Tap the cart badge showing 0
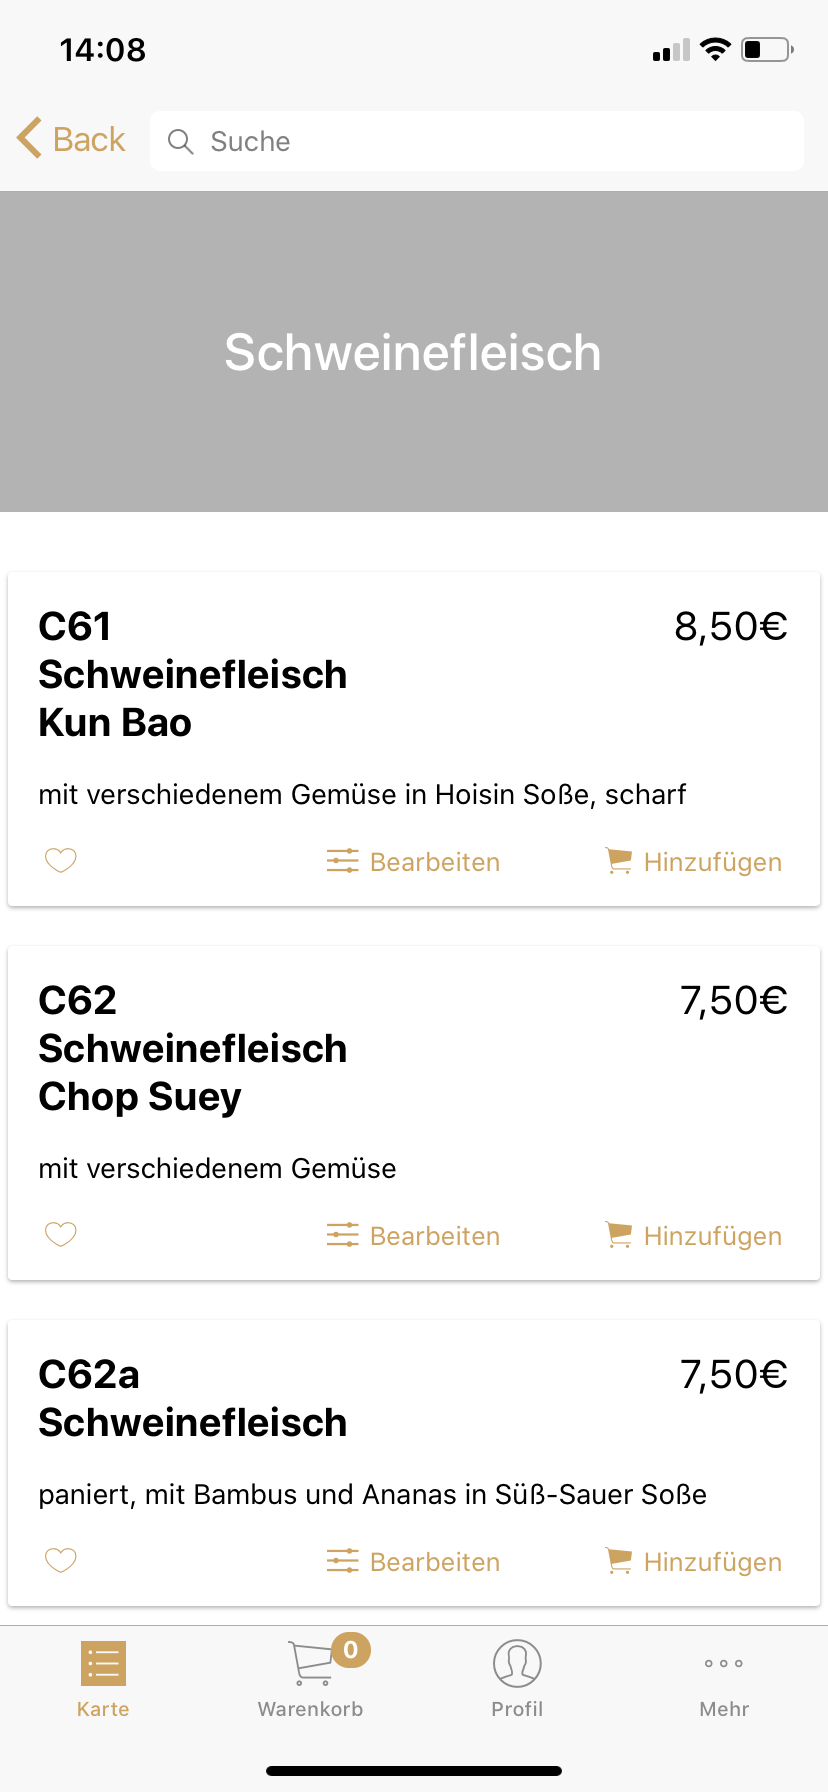The width and height of the screenshot is (828, 1792). pos(351,1650)
